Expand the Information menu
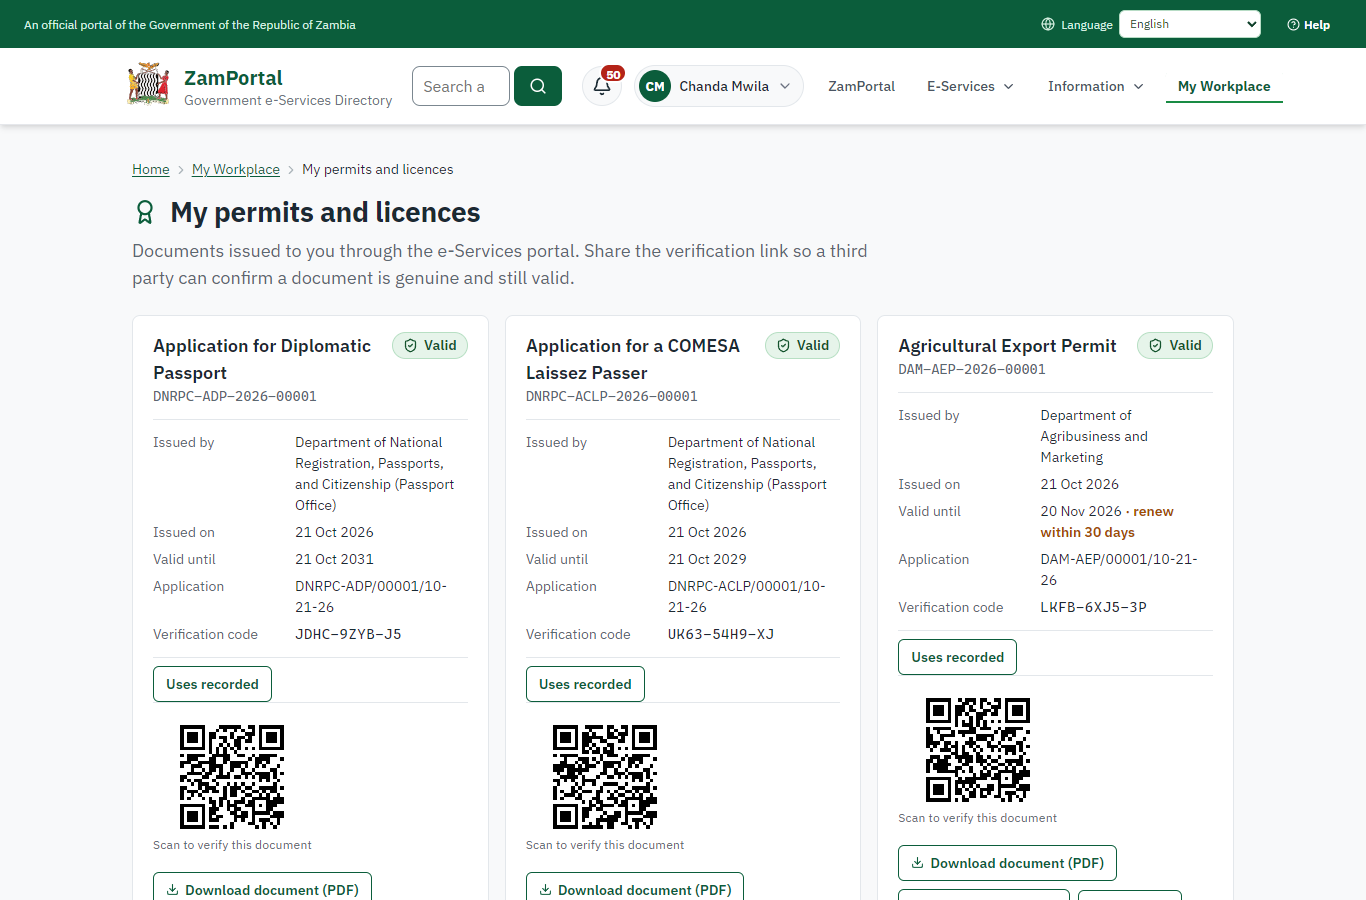Image resolution: width=1366 pixels, height=900 pixels. click(1095, 86)
